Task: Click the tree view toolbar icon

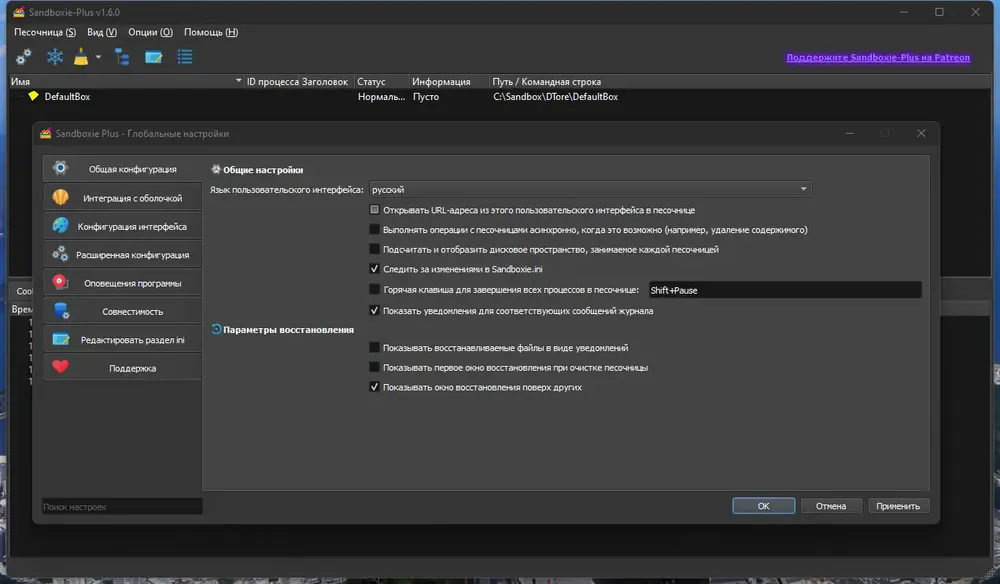Action: tap(122, 57)
